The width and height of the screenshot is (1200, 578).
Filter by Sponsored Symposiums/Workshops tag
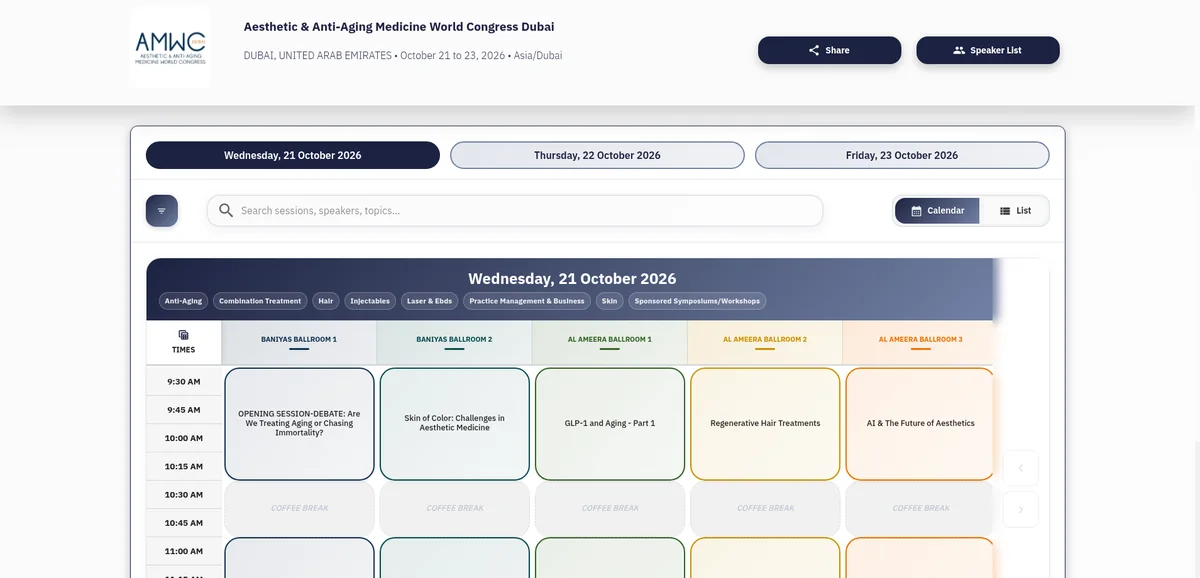pyautogui.click(x=696, y=301)
